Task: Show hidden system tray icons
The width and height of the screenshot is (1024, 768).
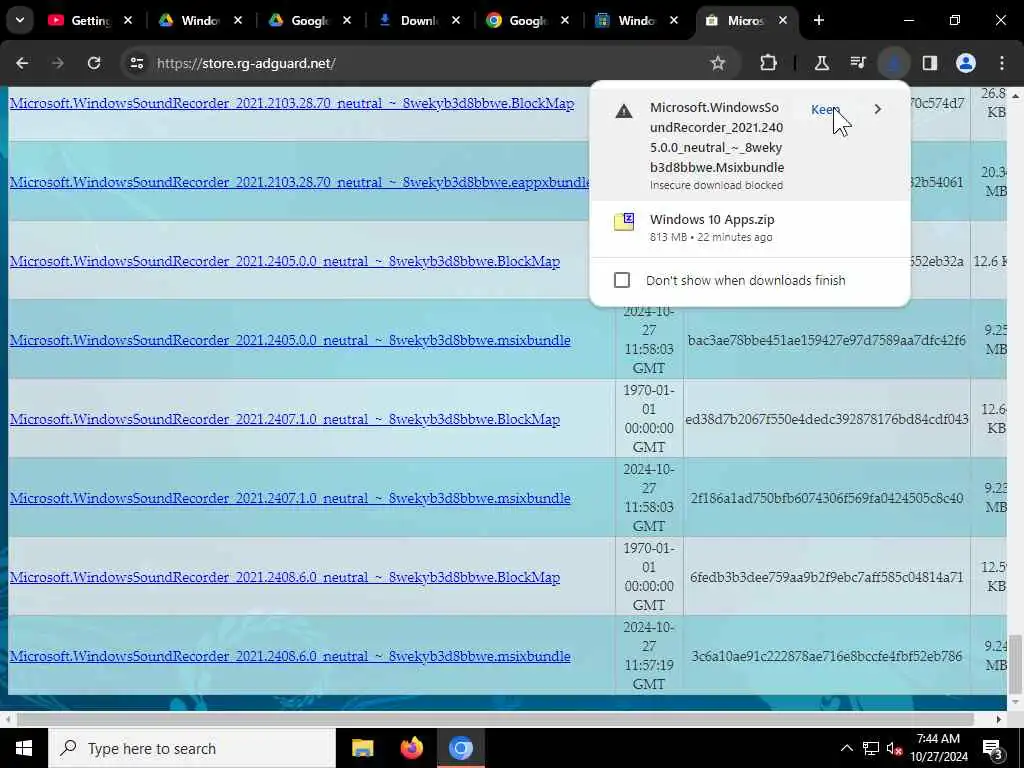Action: pos(846,748)
